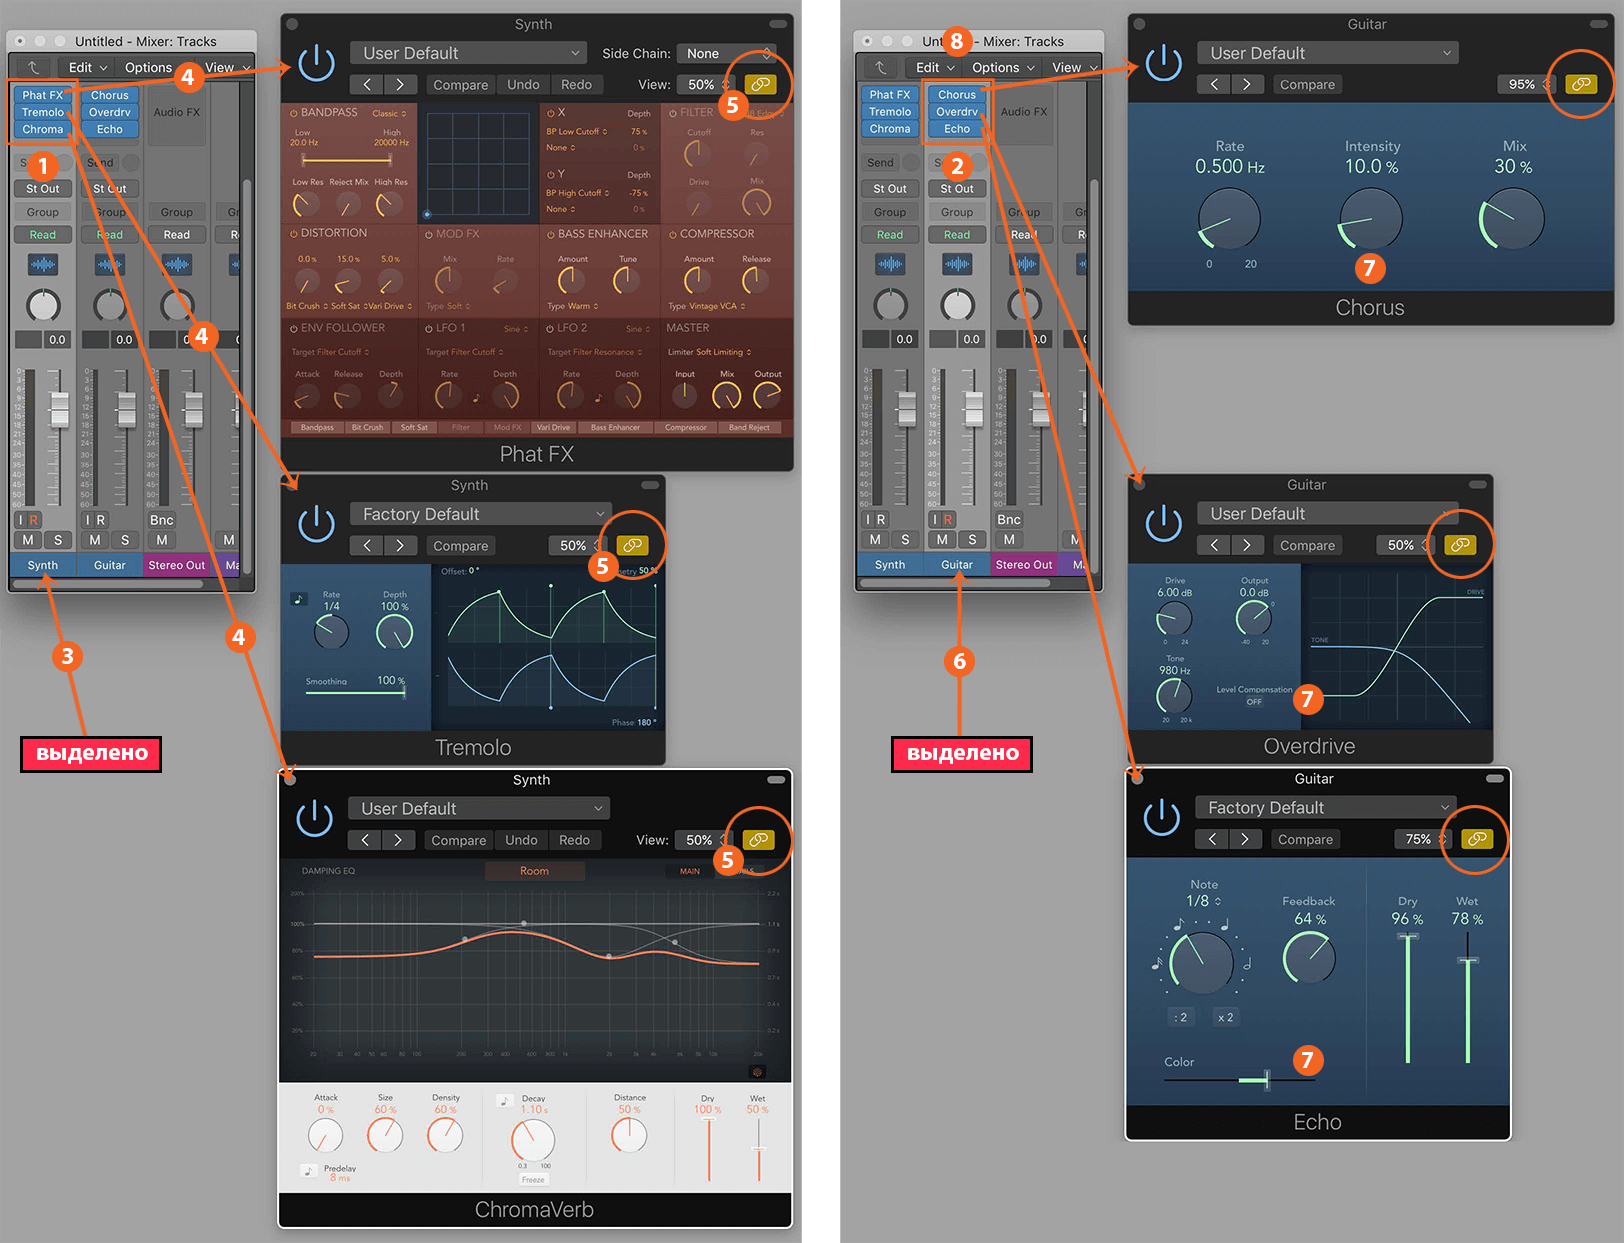Toggle the COMPRESSOR section power in Phat FX

click(x=673, y=234)
